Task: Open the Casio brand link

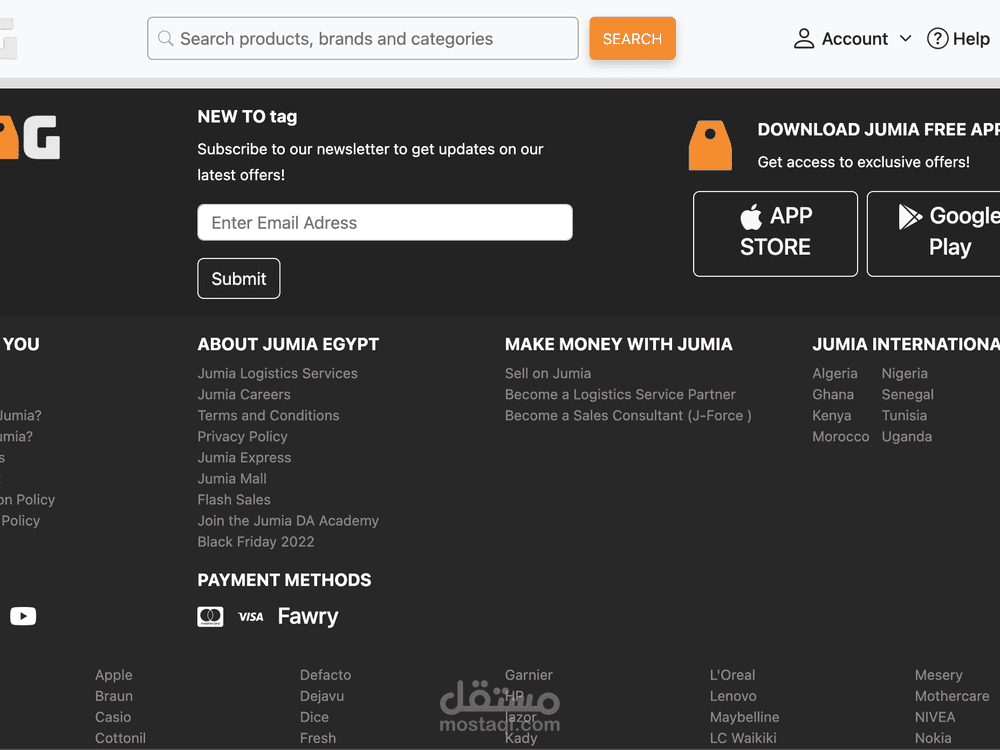Action: [113, 717]
